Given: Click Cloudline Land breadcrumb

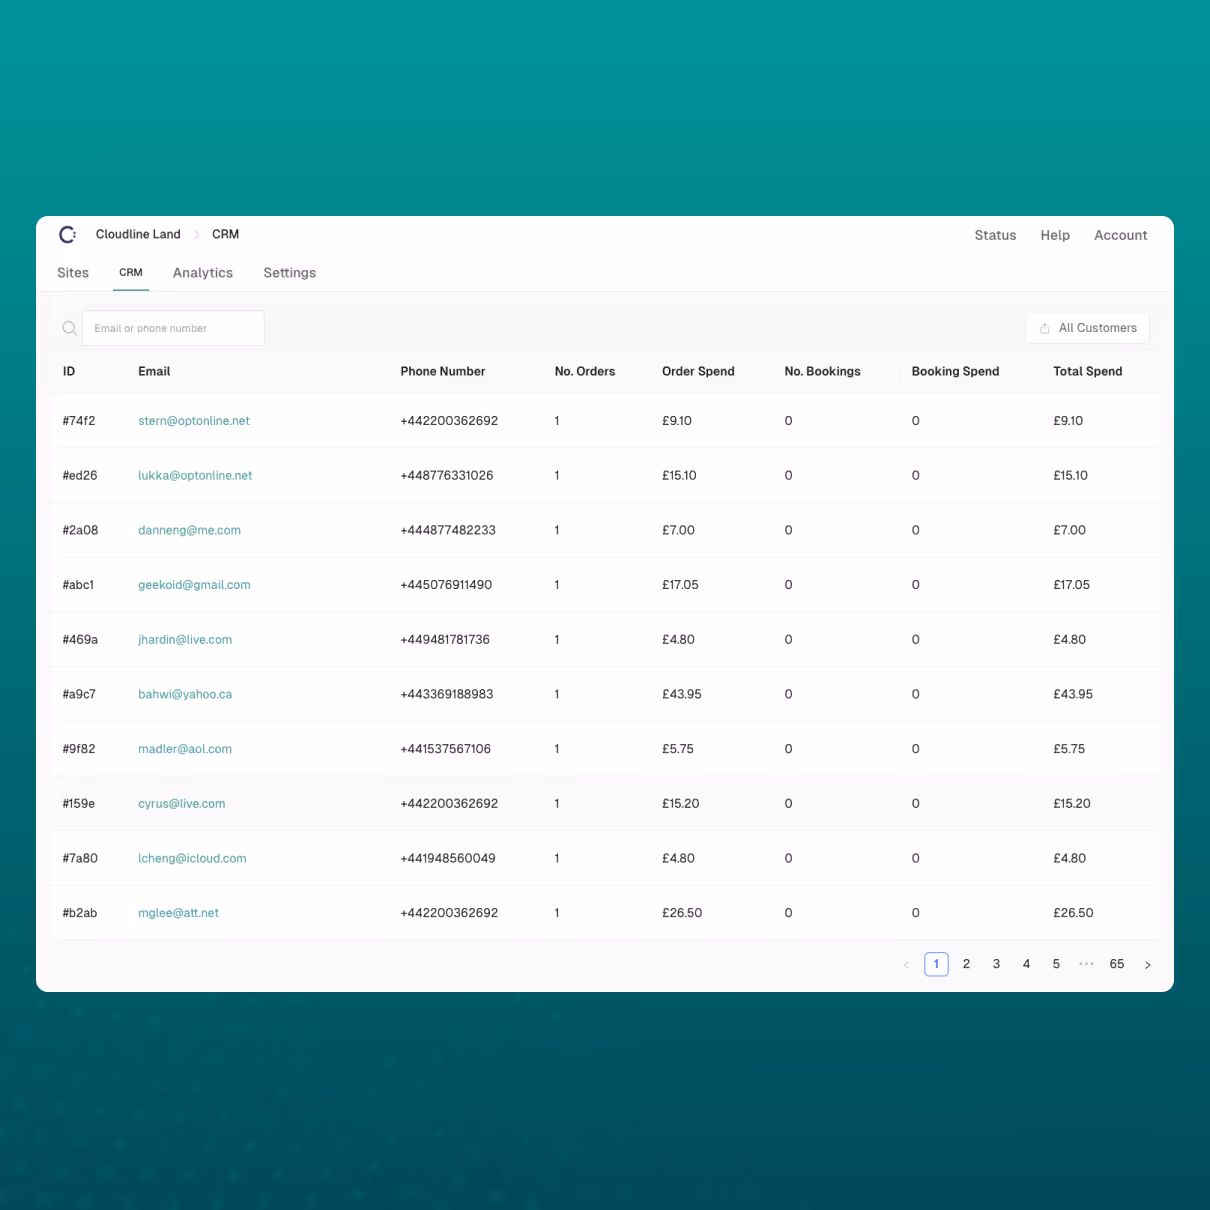Looking at the screenshot, I should 138,234.
